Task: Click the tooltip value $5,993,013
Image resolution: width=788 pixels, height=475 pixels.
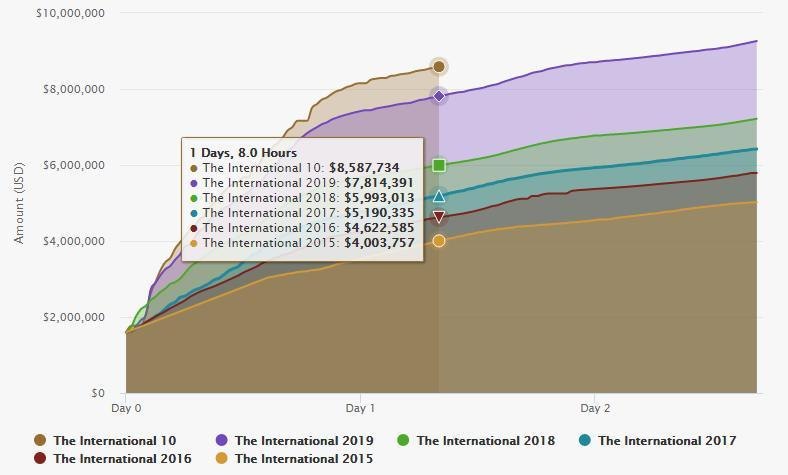Action: (379, 198)
